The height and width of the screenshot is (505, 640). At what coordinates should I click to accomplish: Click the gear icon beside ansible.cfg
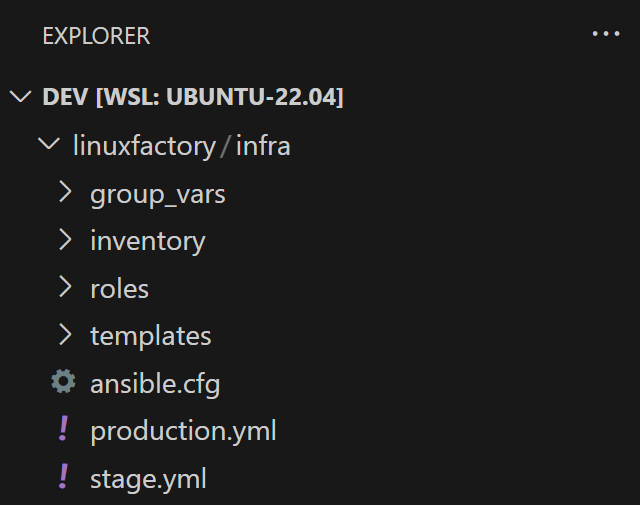pos(64,382)
